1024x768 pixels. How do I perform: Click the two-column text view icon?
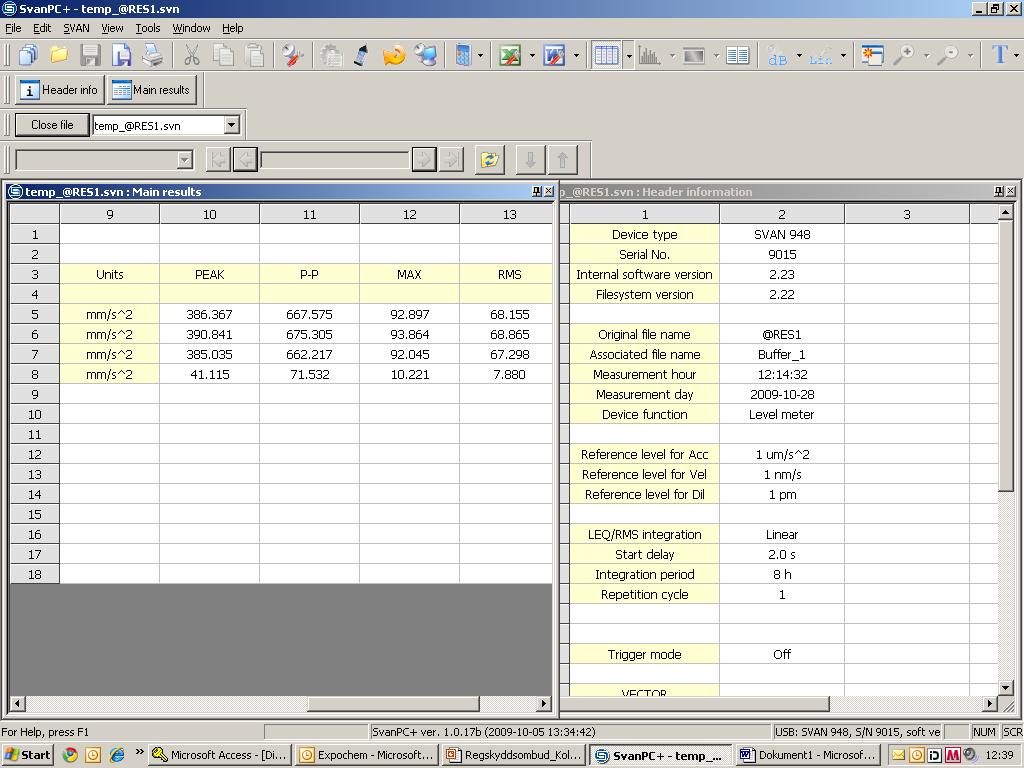(737, 56)
